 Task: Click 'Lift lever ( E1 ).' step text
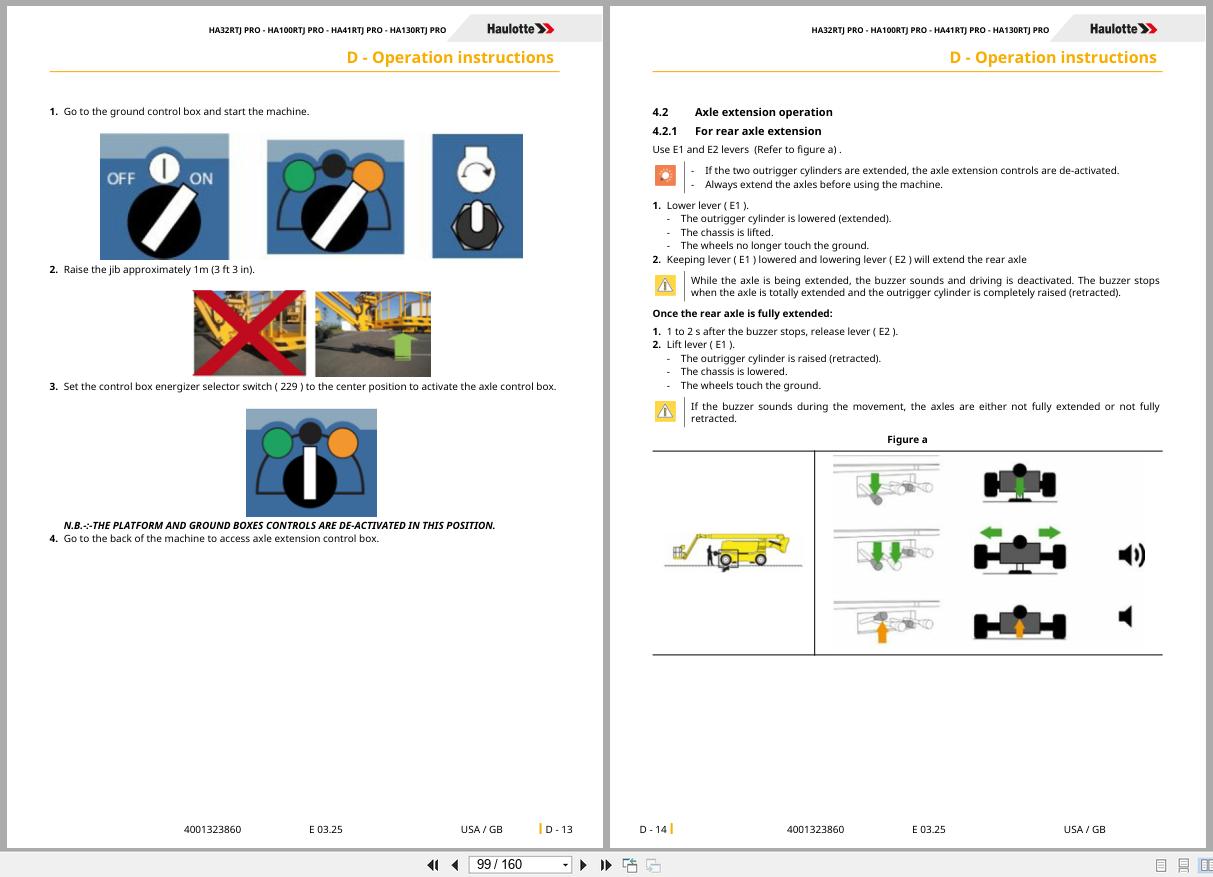pos(700,345)
